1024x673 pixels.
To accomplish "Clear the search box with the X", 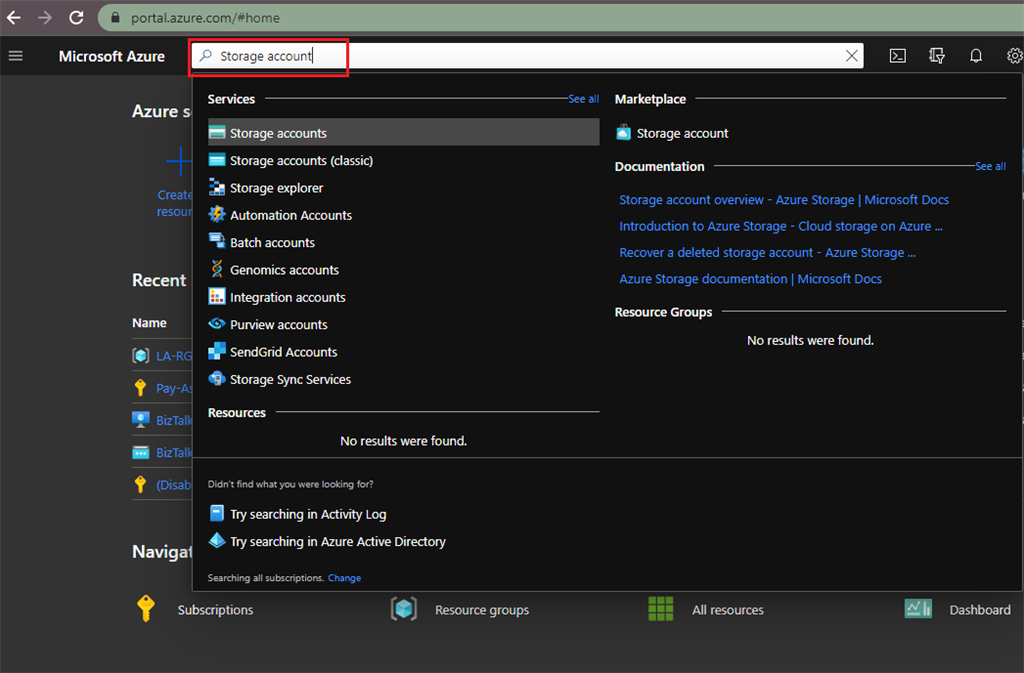I will point(852,56).
